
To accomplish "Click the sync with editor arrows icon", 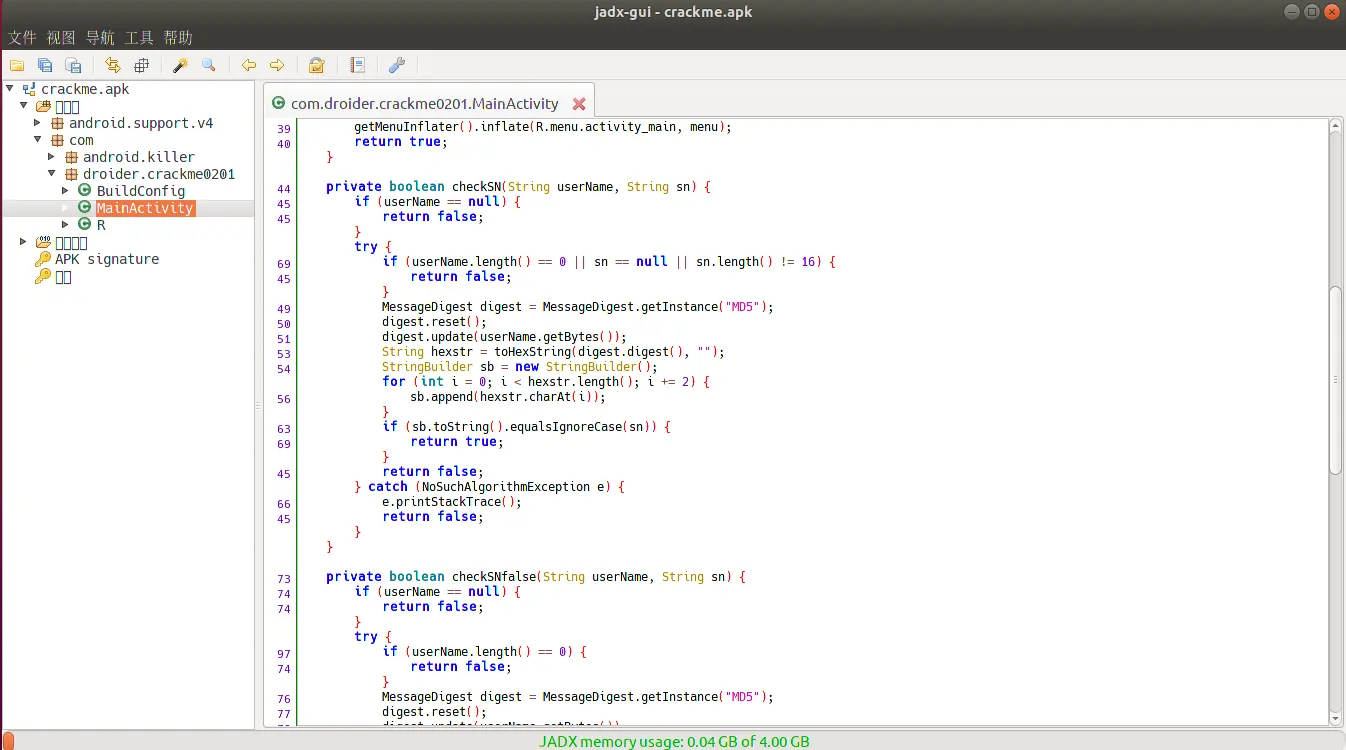I will tap(113, 65).
